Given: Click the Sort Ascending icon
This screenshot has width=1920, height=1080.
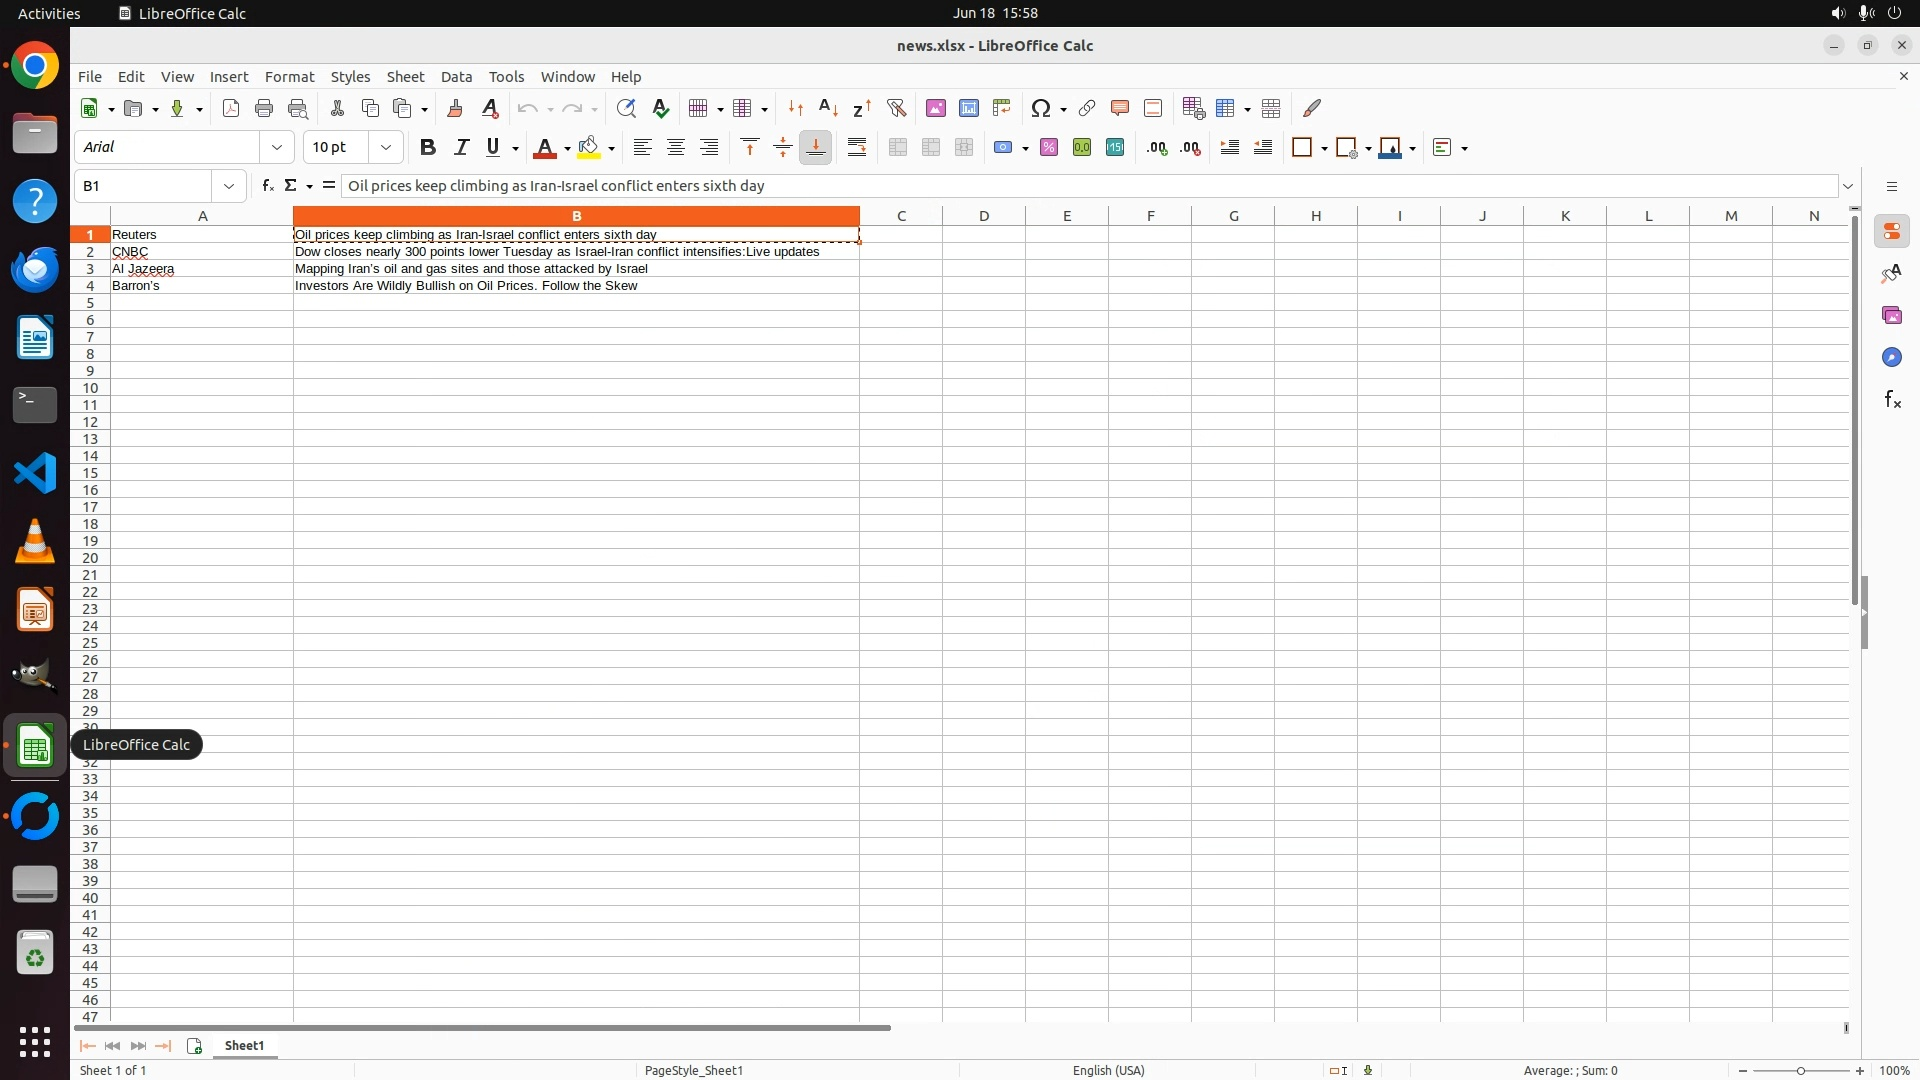Looking at the screenshot, I should click(x=828, y=108).
